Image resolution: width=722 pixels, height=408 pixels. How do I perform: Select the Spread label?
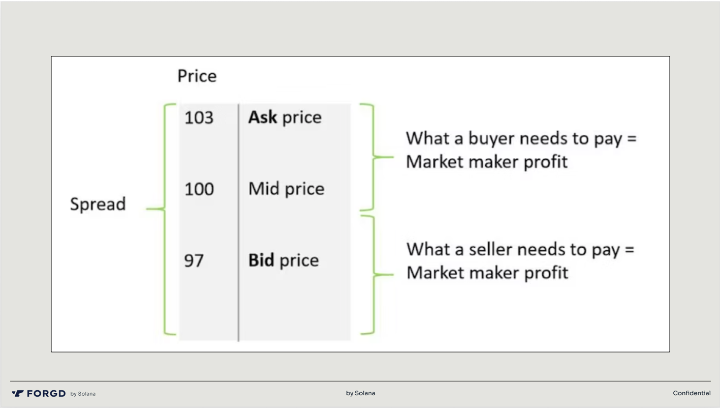coord(98,204)
